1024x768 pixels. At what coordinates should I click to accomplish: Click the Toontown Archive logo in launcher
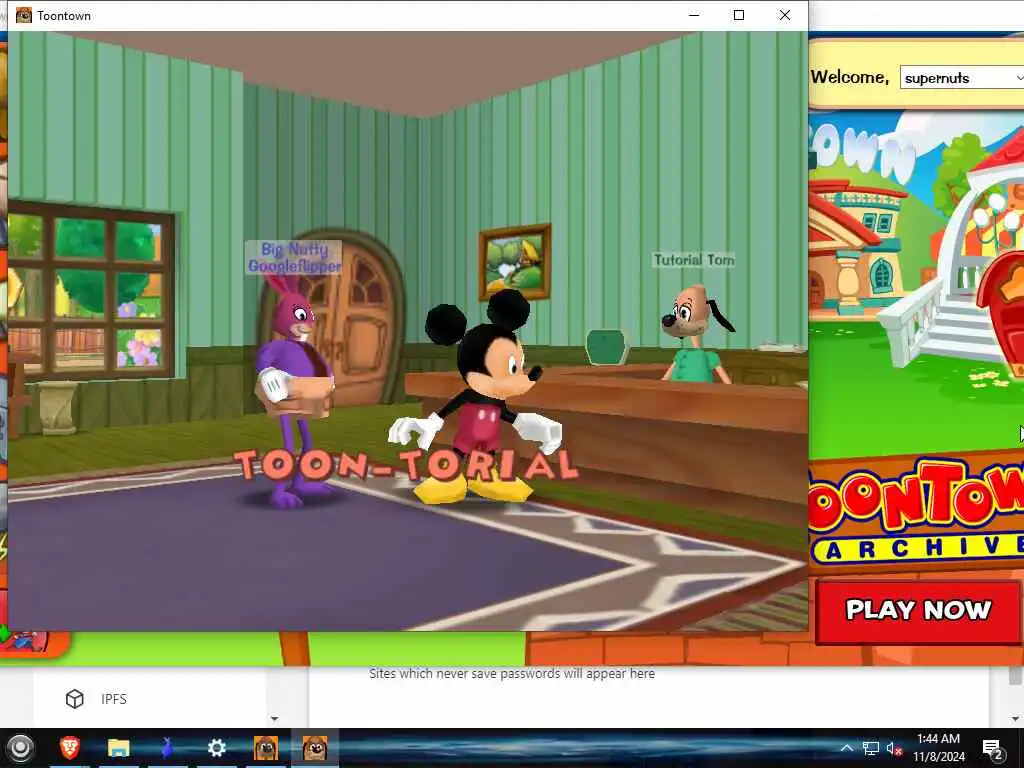click(916, 511)
